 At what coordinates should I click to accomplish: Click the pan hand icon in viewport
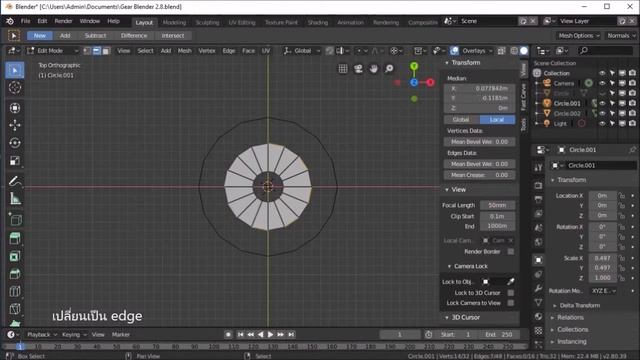point(374,69)
